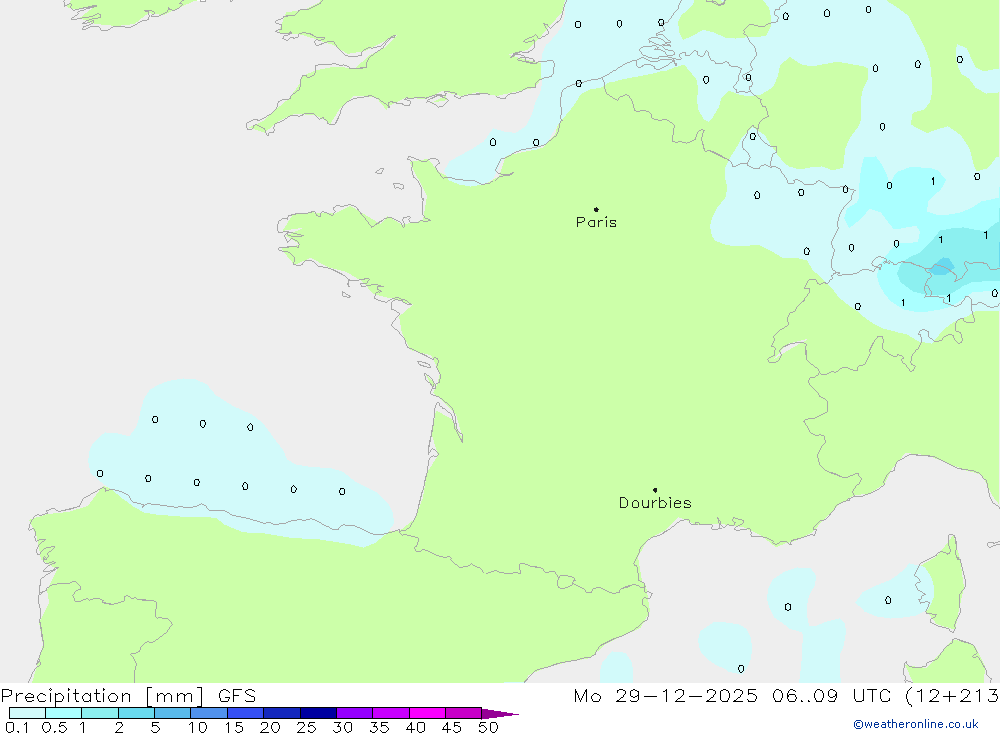1000x733 pixels.
Task: Click the '10' legend scale value
Action: [198, 727]
